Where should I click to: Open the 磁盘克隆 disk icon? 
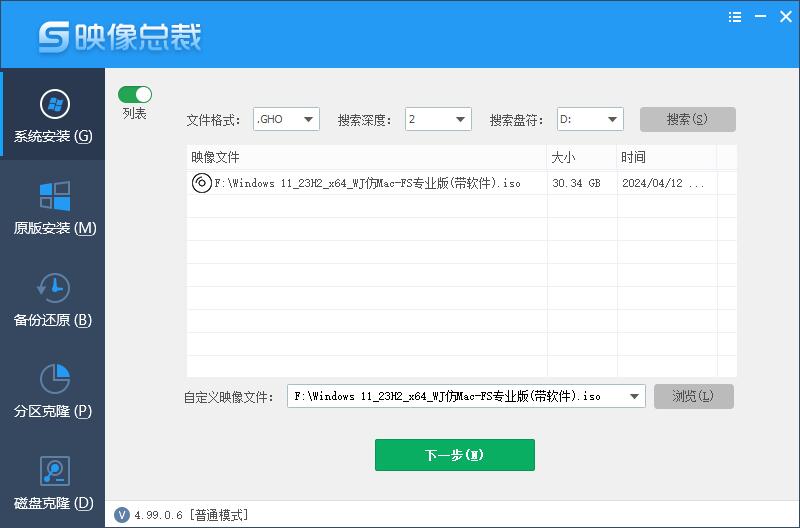[x=53, y=471]
